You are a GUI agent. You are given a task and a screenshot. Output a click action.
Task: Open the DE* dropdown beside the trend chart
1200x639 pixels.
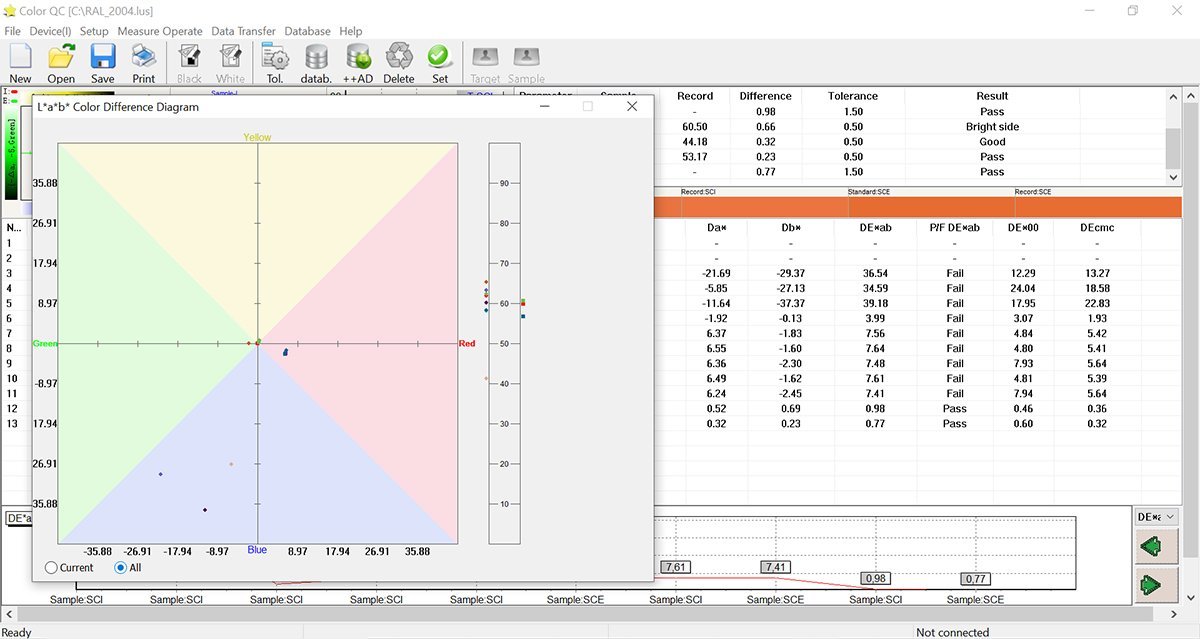click(x=1158, y=517)
